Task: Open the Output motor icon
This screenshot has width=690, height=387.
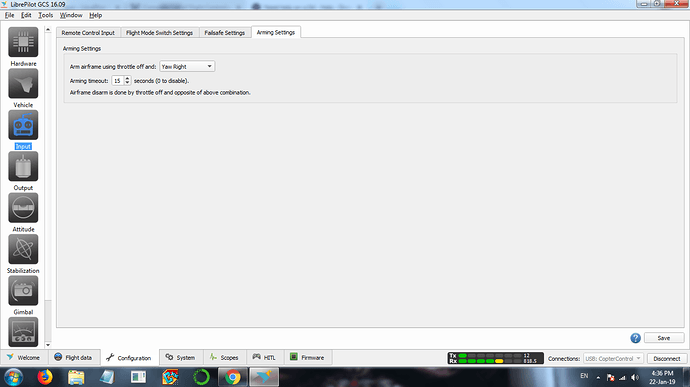Action: 23,166
